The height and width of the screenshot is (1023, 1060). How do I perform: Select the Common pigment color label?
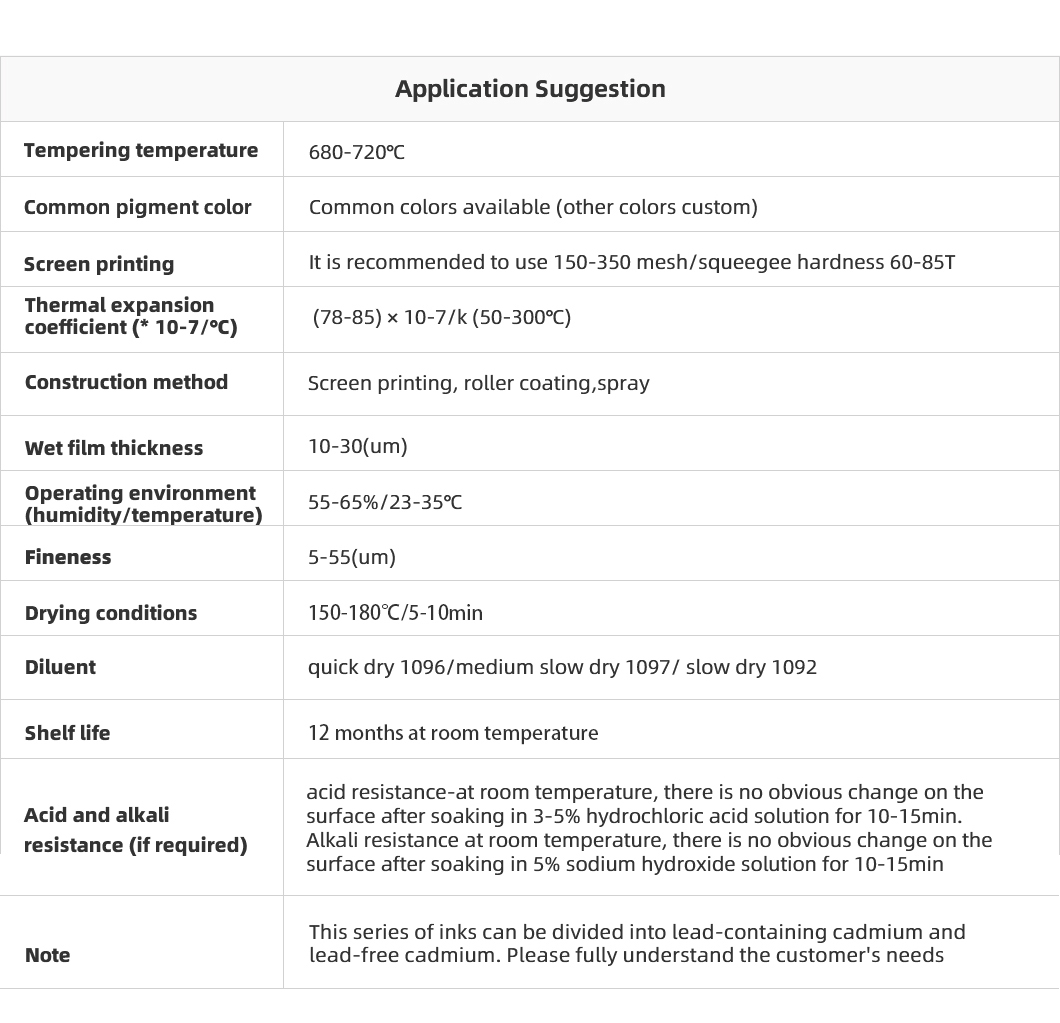[x=137, y=207]
